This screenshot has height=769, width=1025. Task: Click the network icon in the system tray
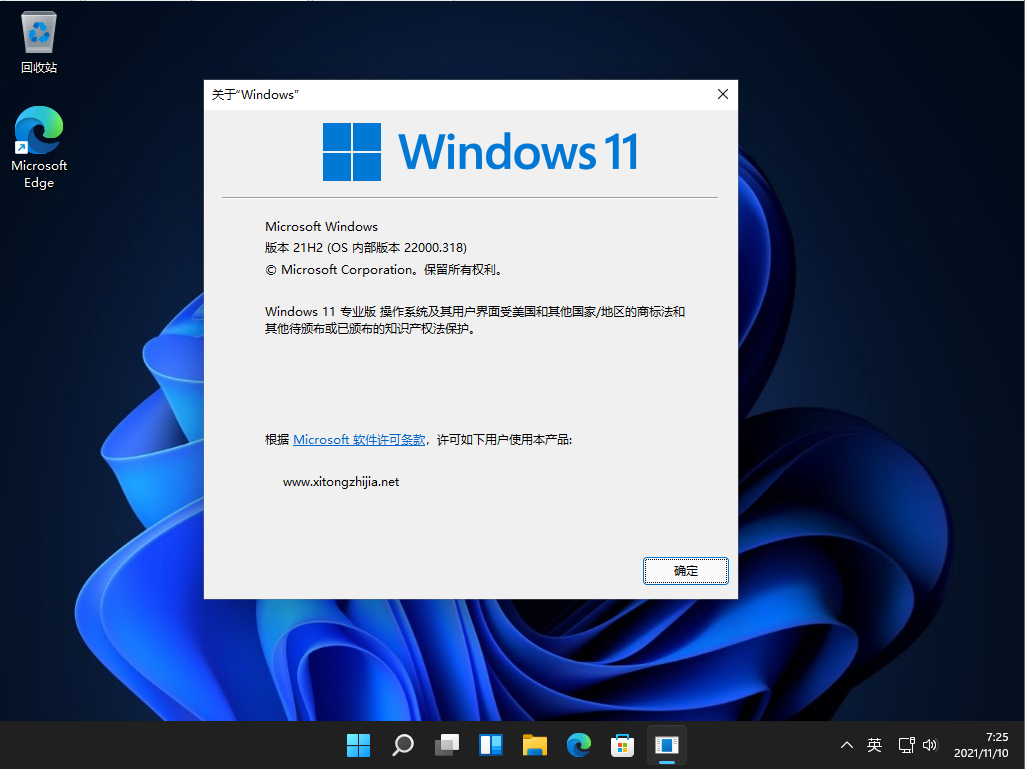tap(905, 745)
